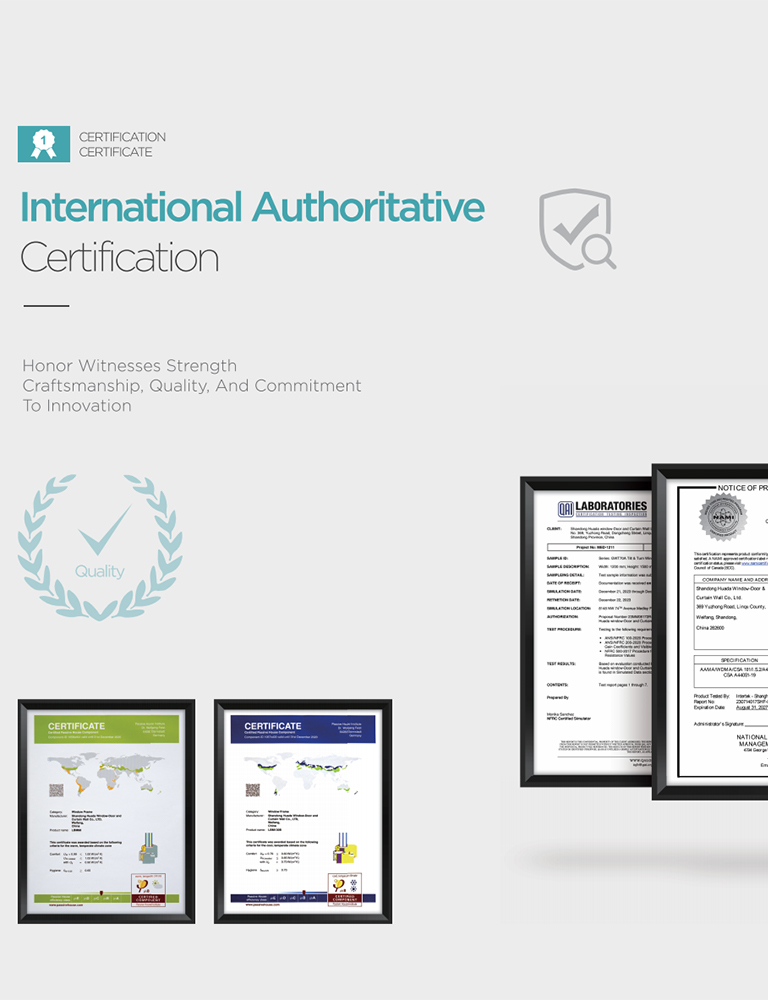The image size is (768, 1000).
Task: Click the 'To Innovation' line
Action: click(77, 406)
